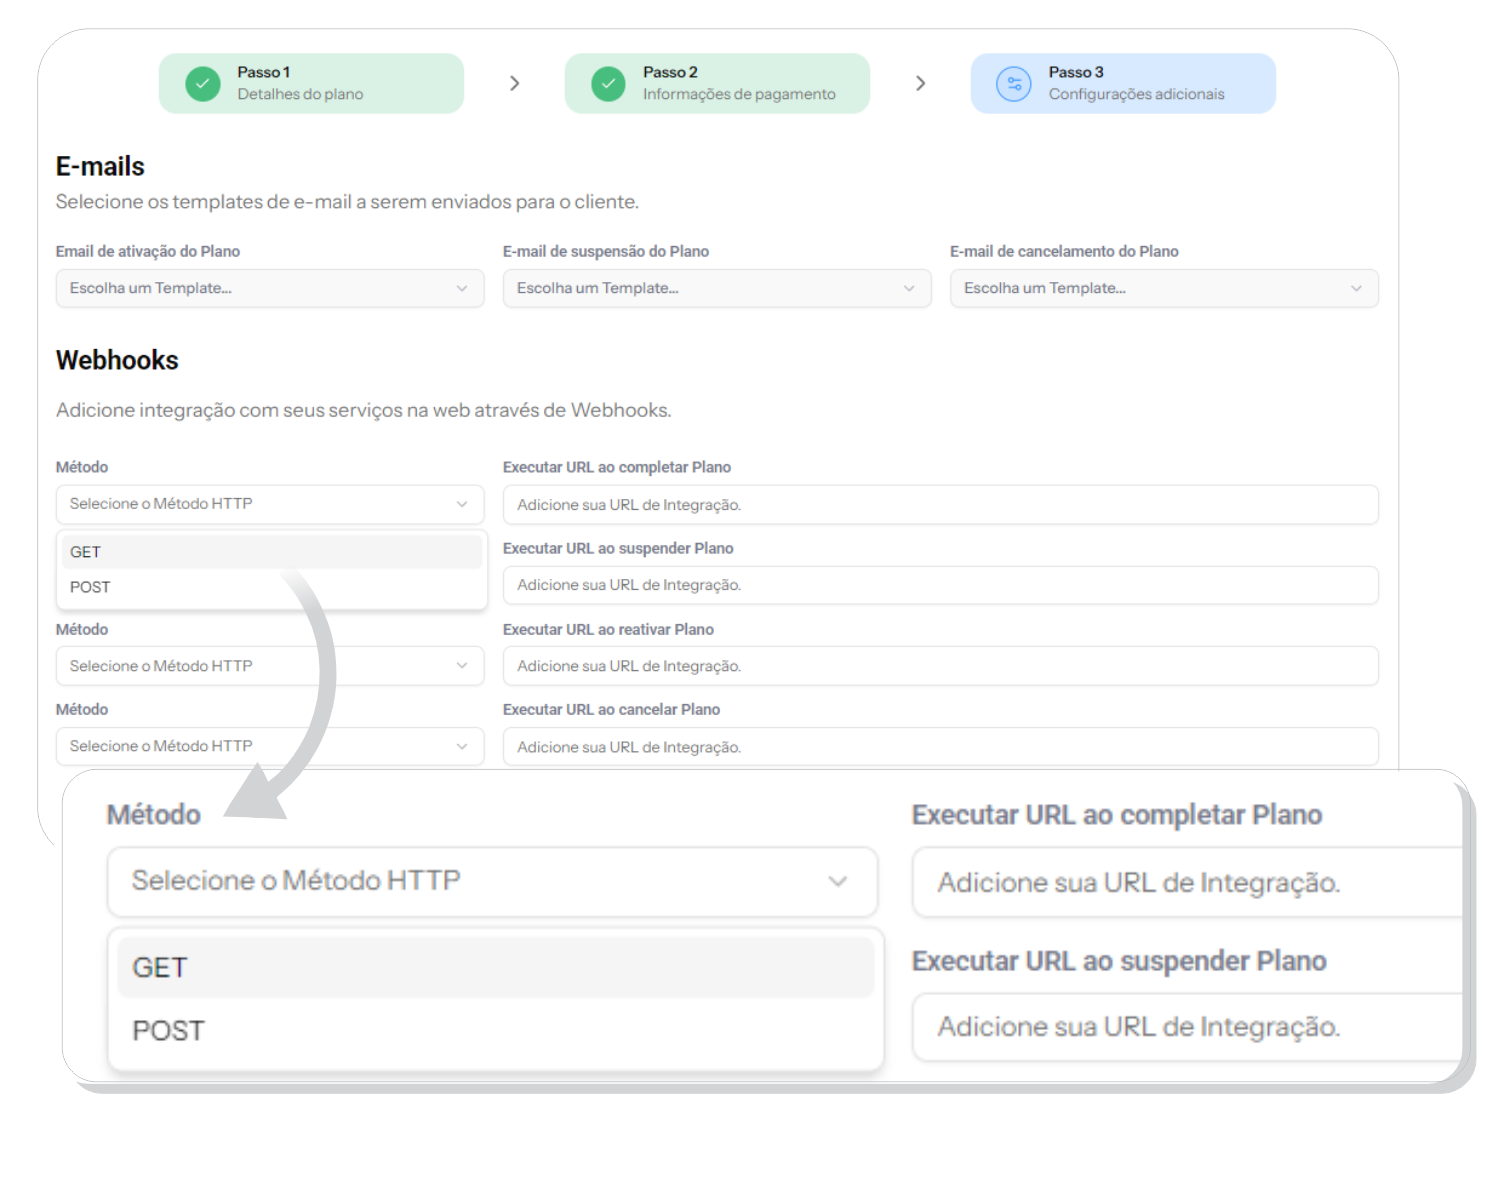The height and width of the screenshot is (1200, 1500).
Task: Focus the Executar URL ao suspender Plano field
Action: pos(940,585)
